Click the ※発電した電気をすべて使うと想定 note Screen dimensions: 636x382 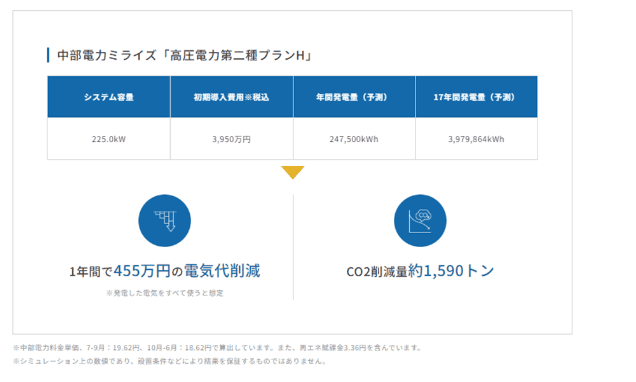coord(165,293)
